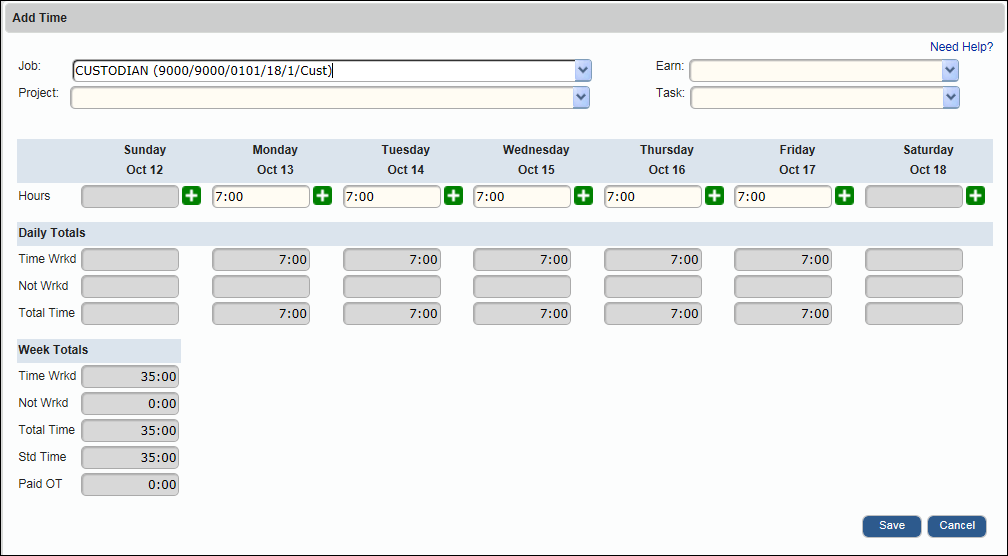
Task: Expand the Project dropdown
Action: (581, 97)
